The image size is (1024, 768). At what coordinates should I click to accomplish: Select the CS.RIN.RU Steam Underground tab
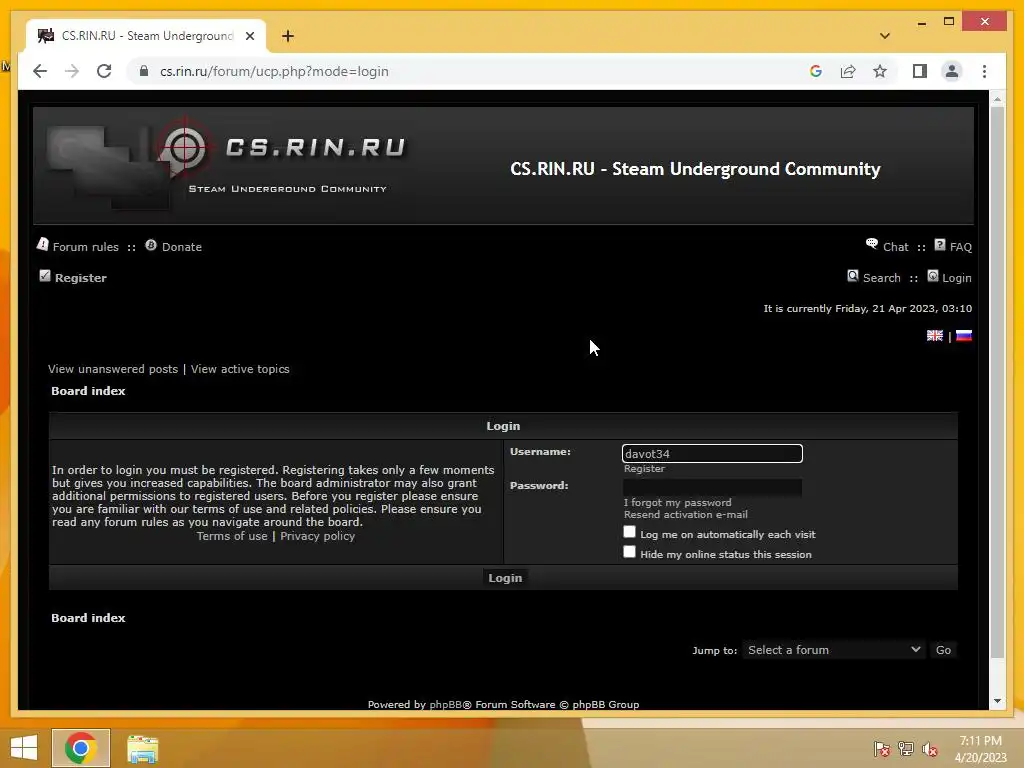tap(146, 36)
